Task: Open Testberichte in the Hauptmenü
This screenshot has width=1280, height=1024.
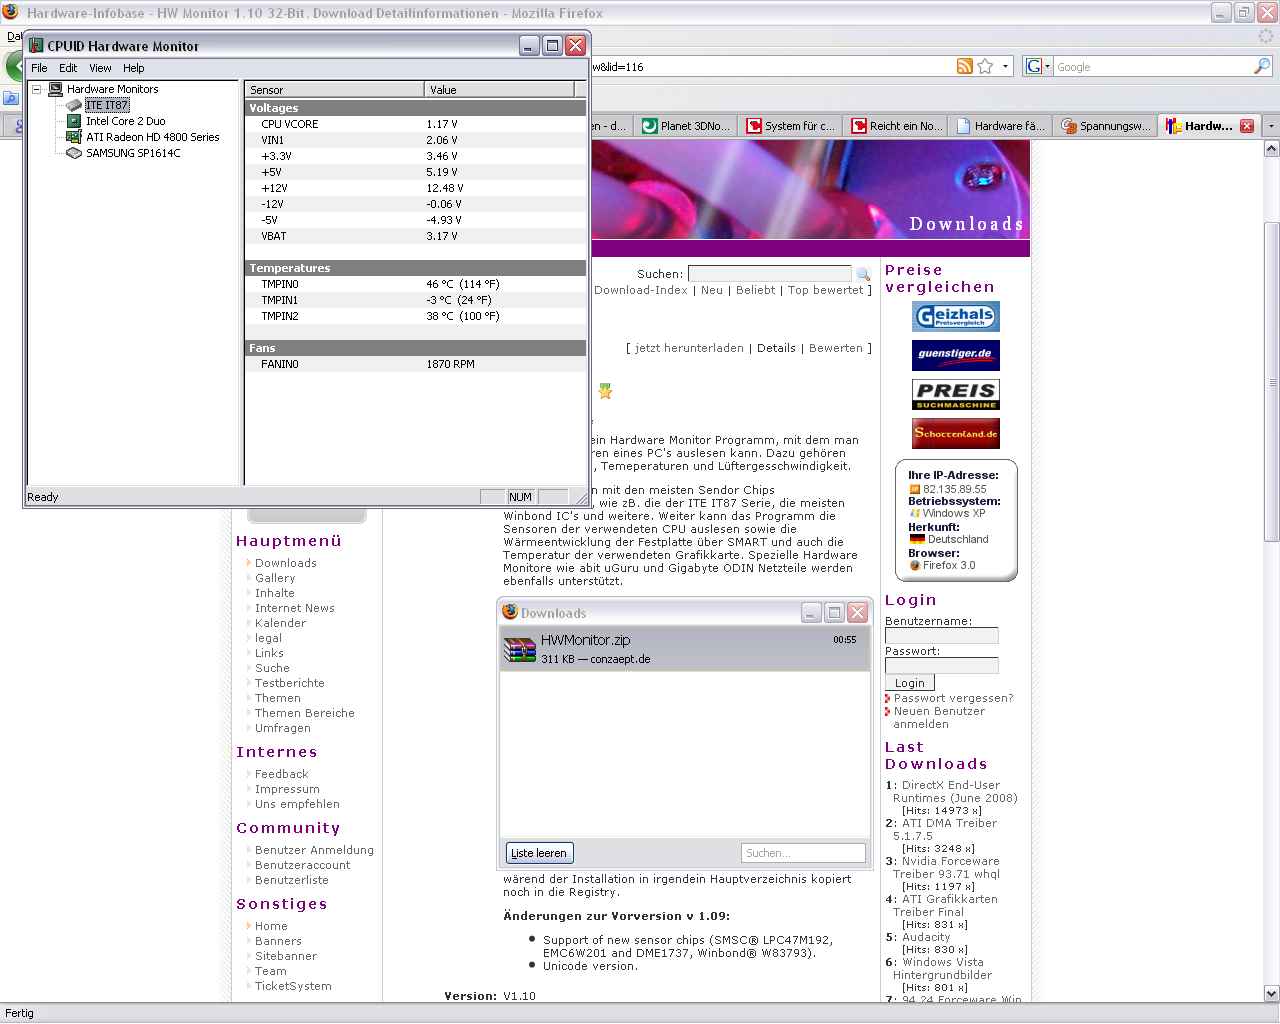Action: [289, 683]
